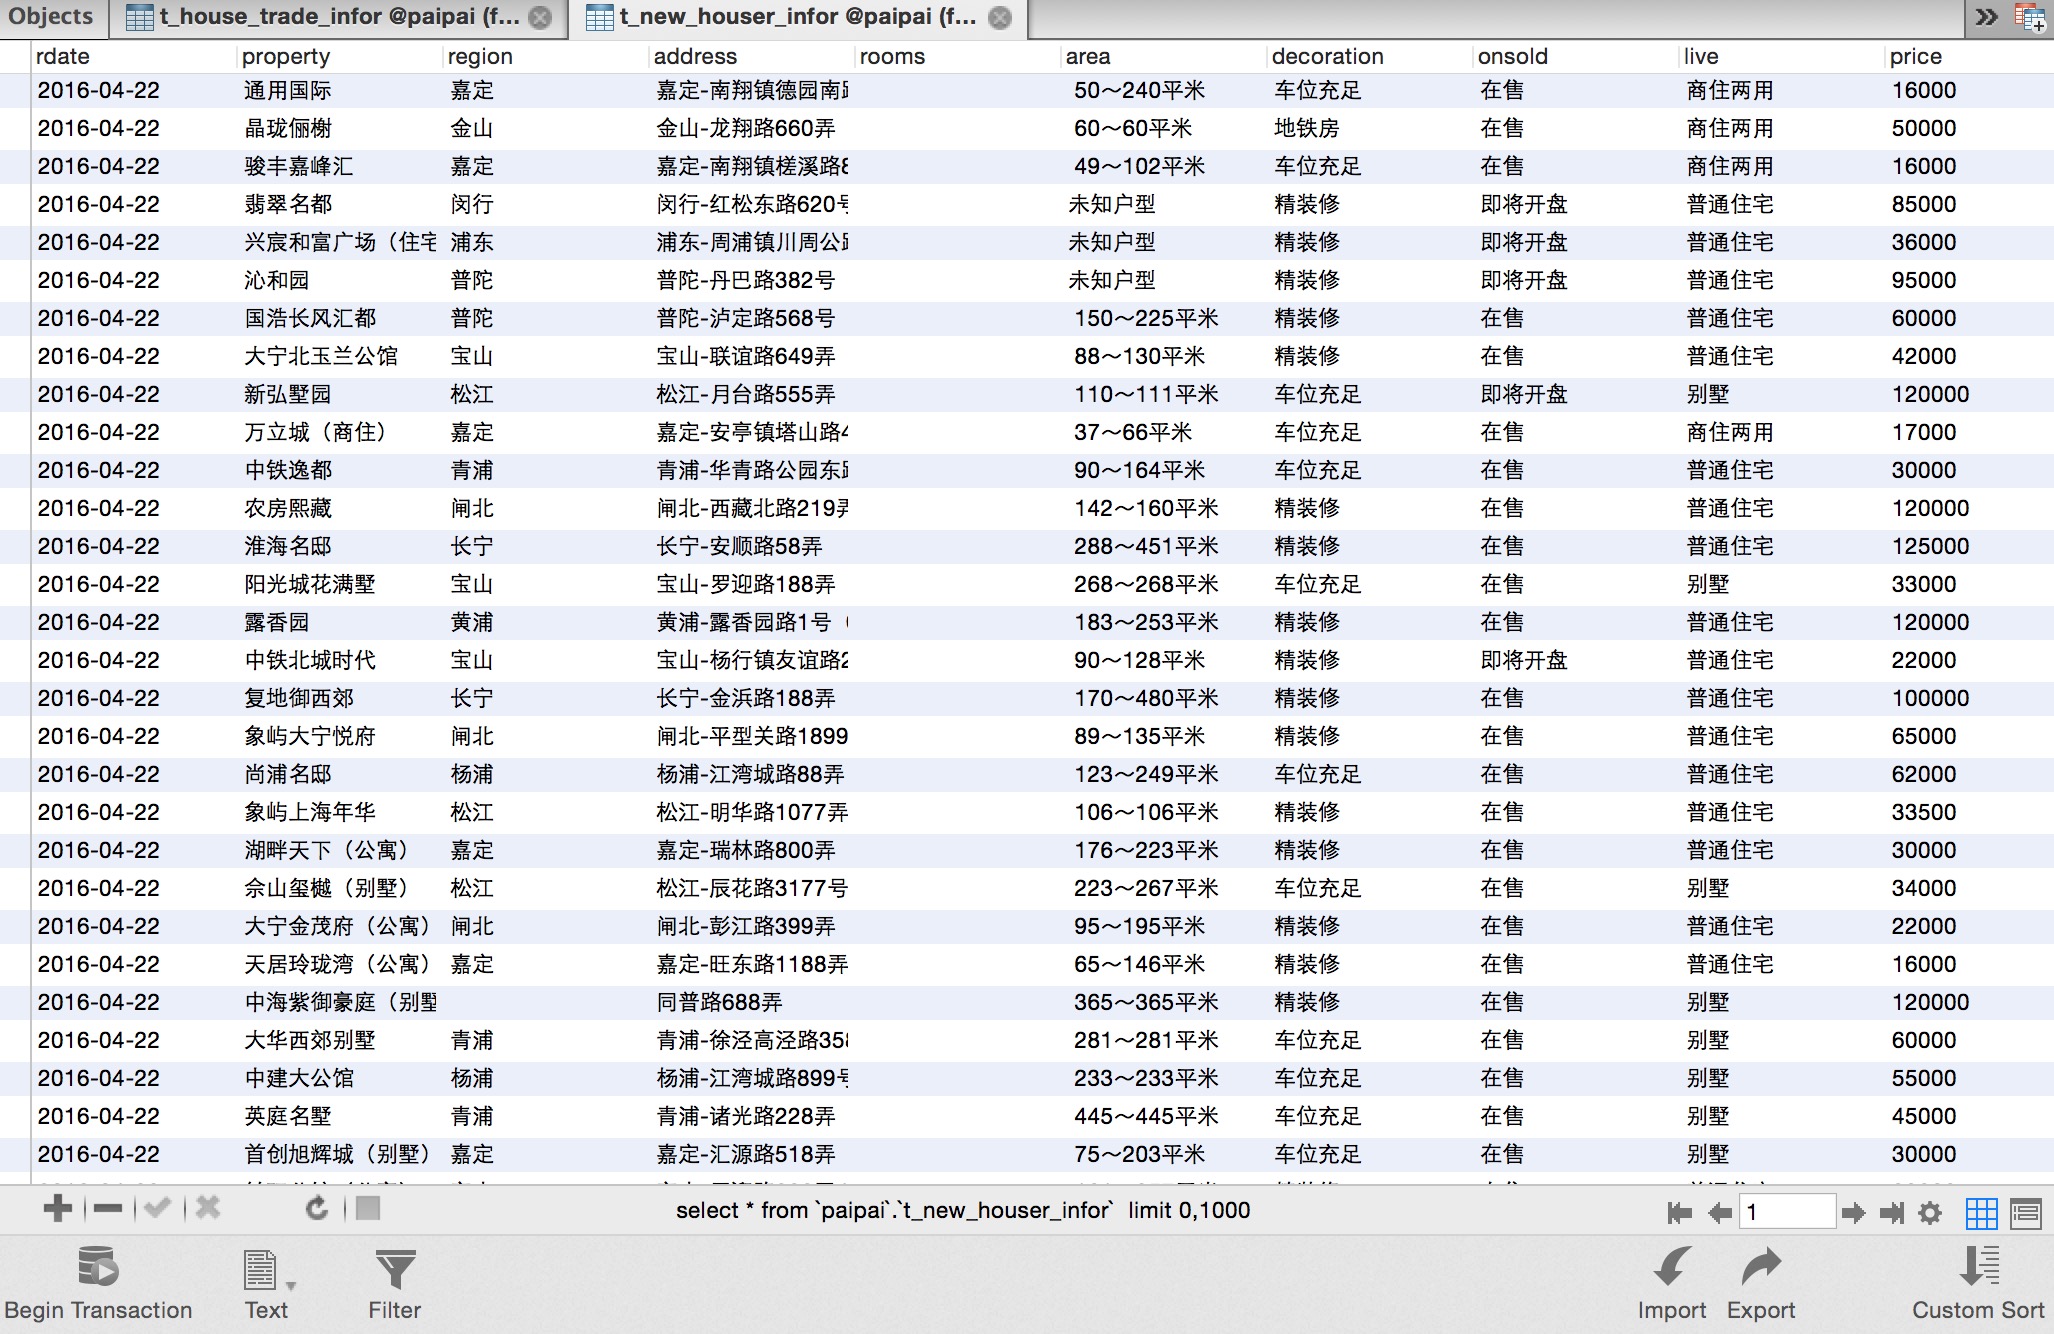The image size is (2054, 1334).
Task: Switch to grid view
Action: (x=1981, y=1213)
